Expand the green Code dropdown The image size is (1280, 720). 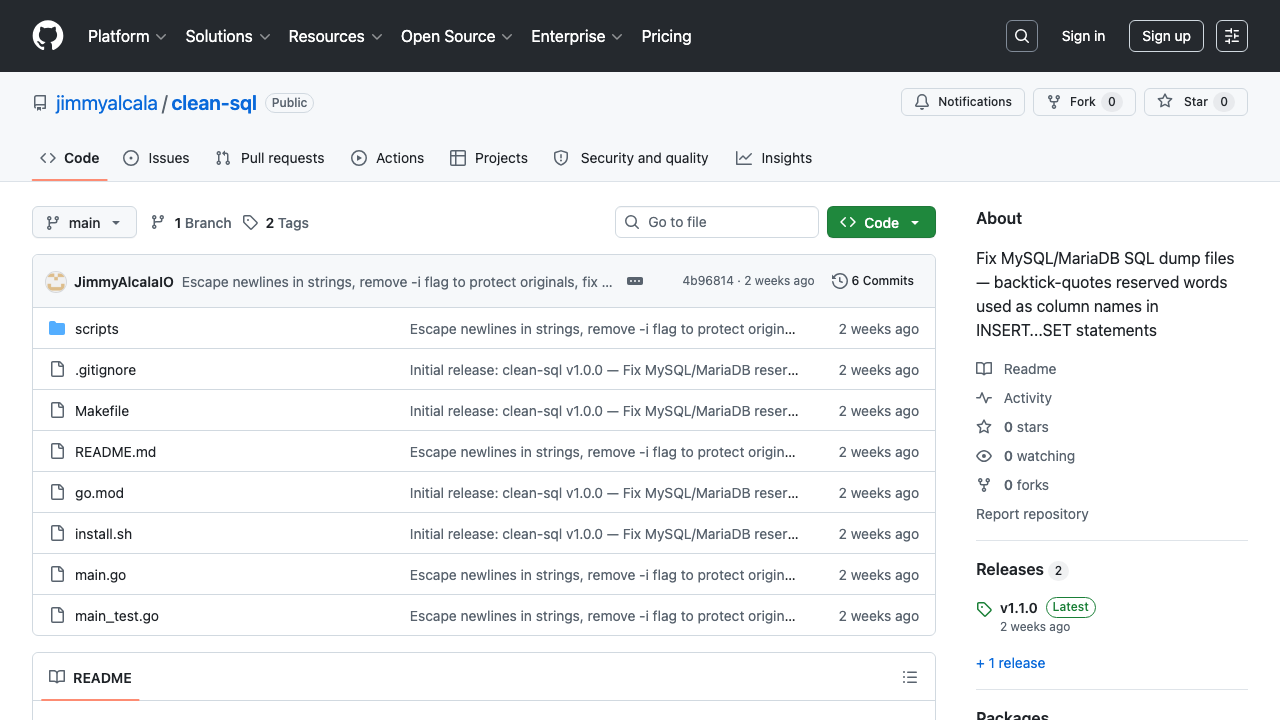point(880,222)
